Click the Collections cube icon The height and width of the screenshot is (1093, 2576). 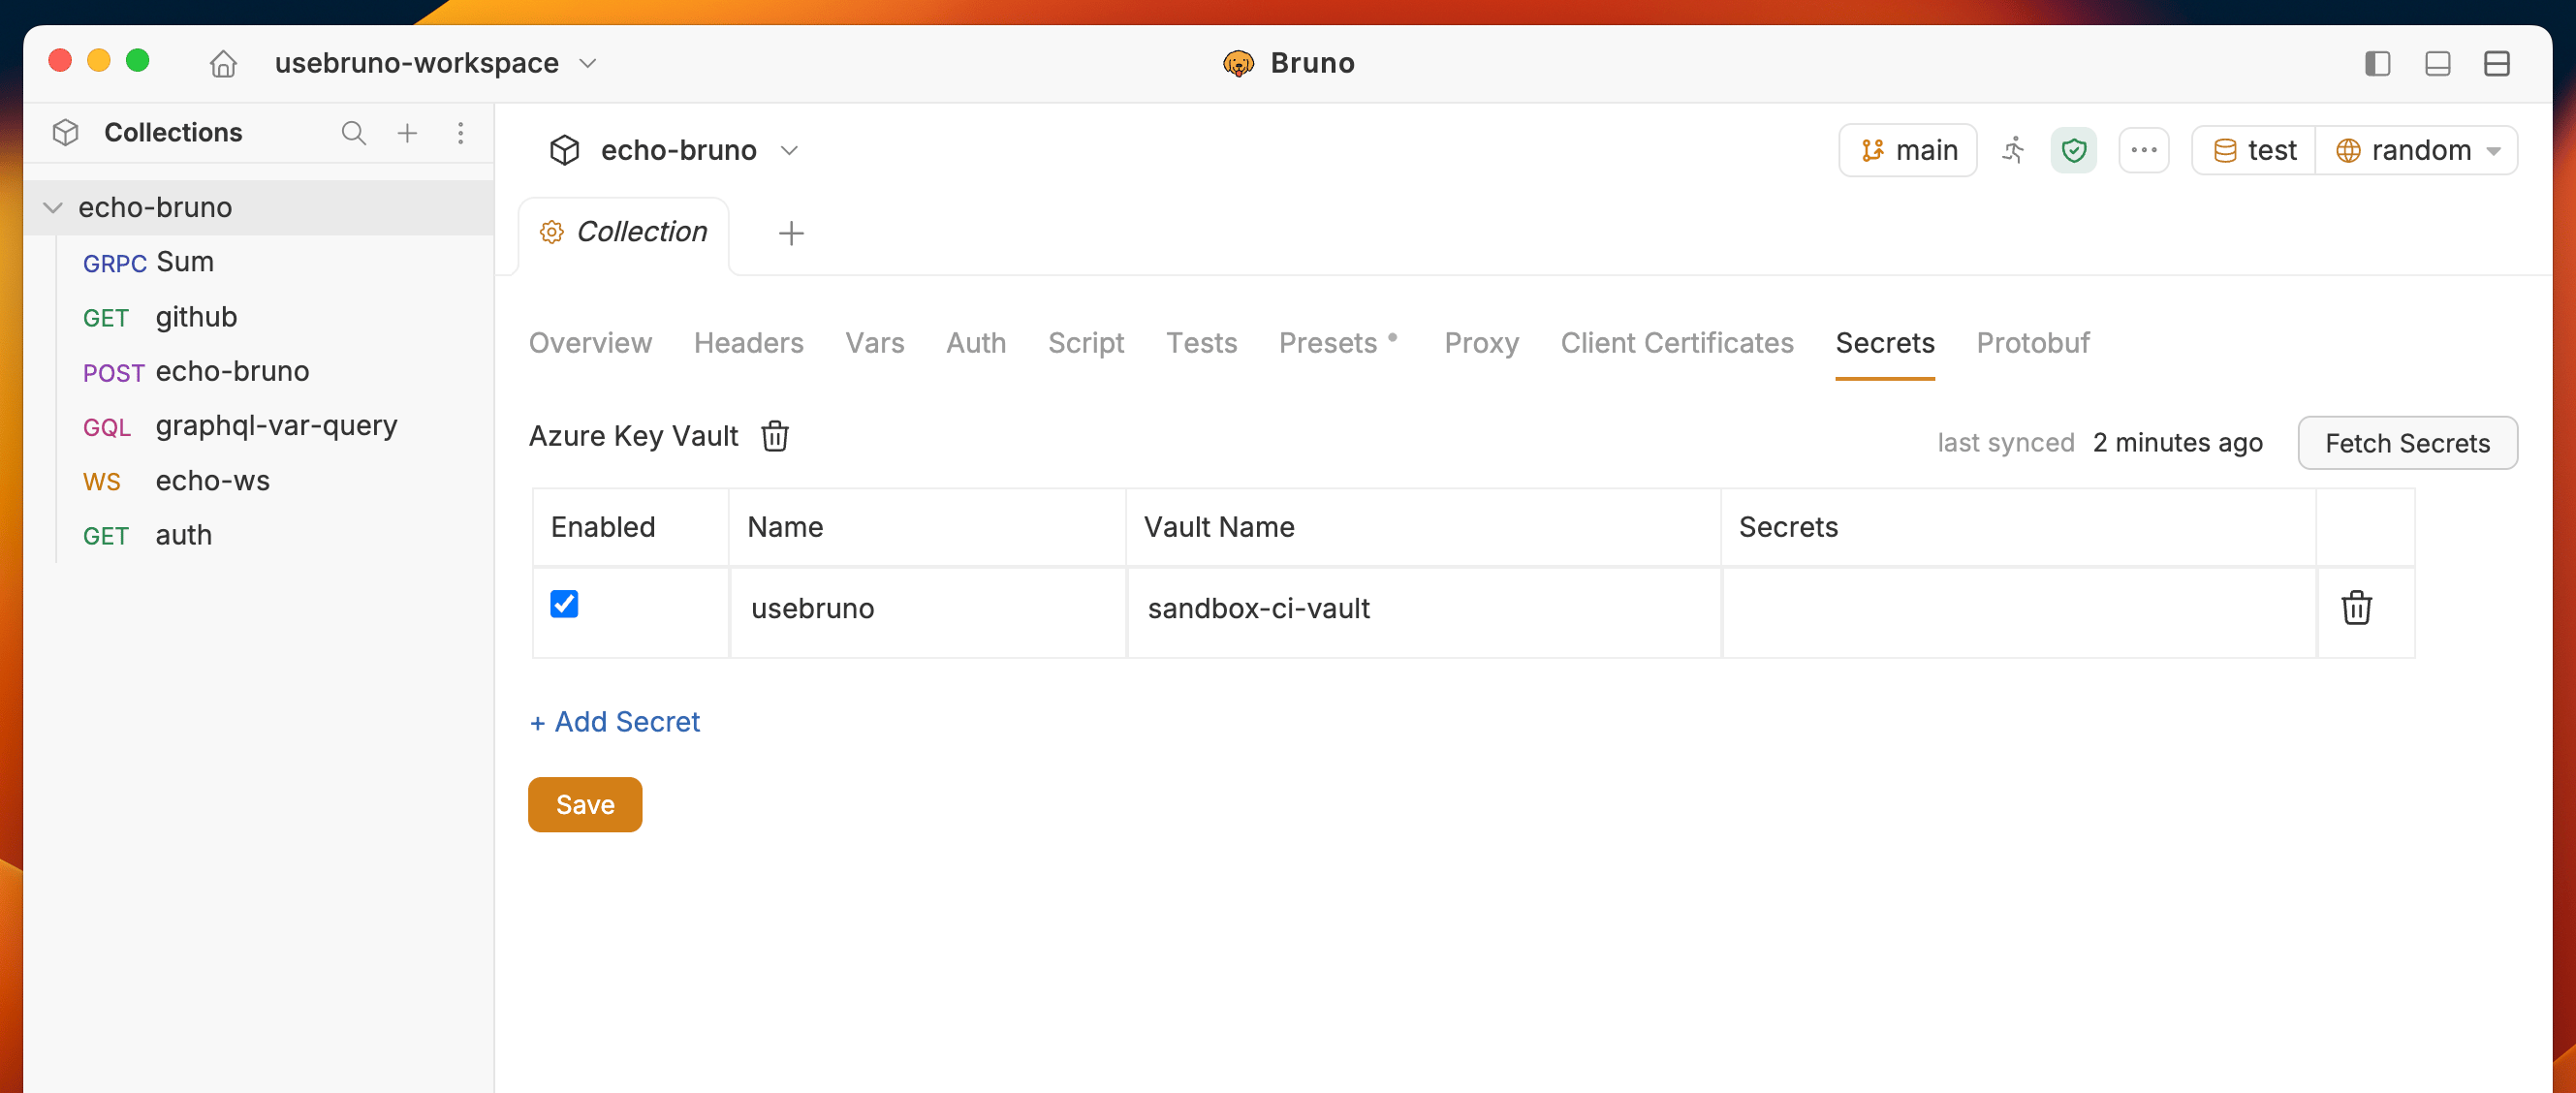[x=66, y=133]
